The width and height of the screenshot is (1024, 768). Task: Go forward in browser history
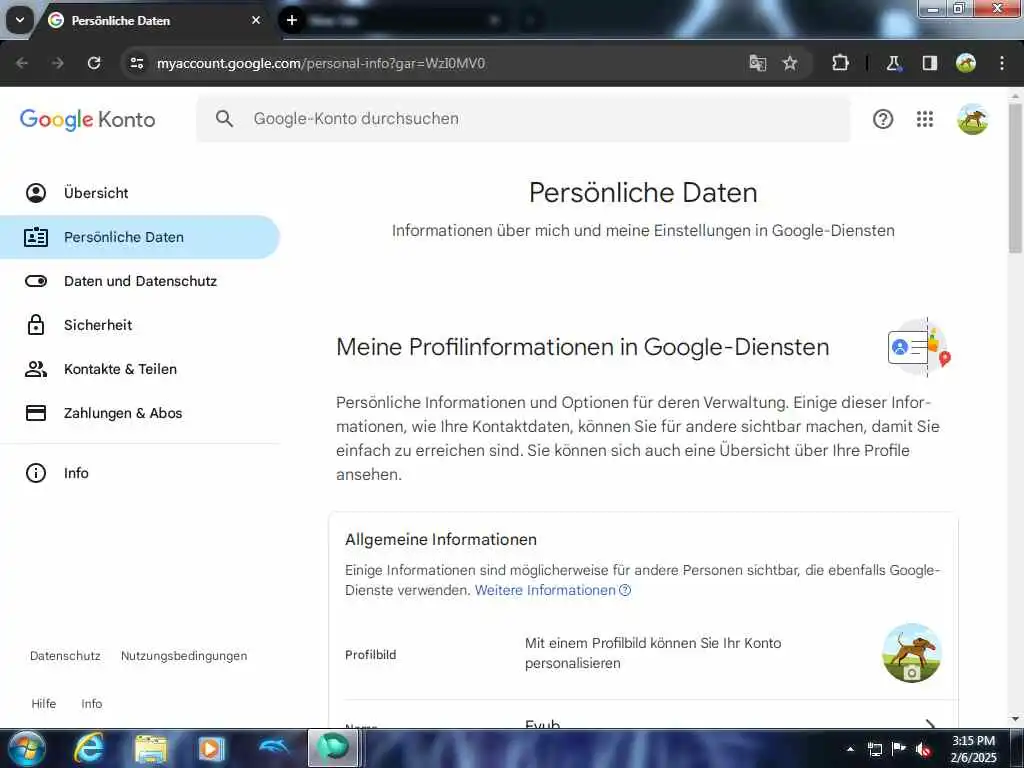pyautogui.click(x=58, y=63)
